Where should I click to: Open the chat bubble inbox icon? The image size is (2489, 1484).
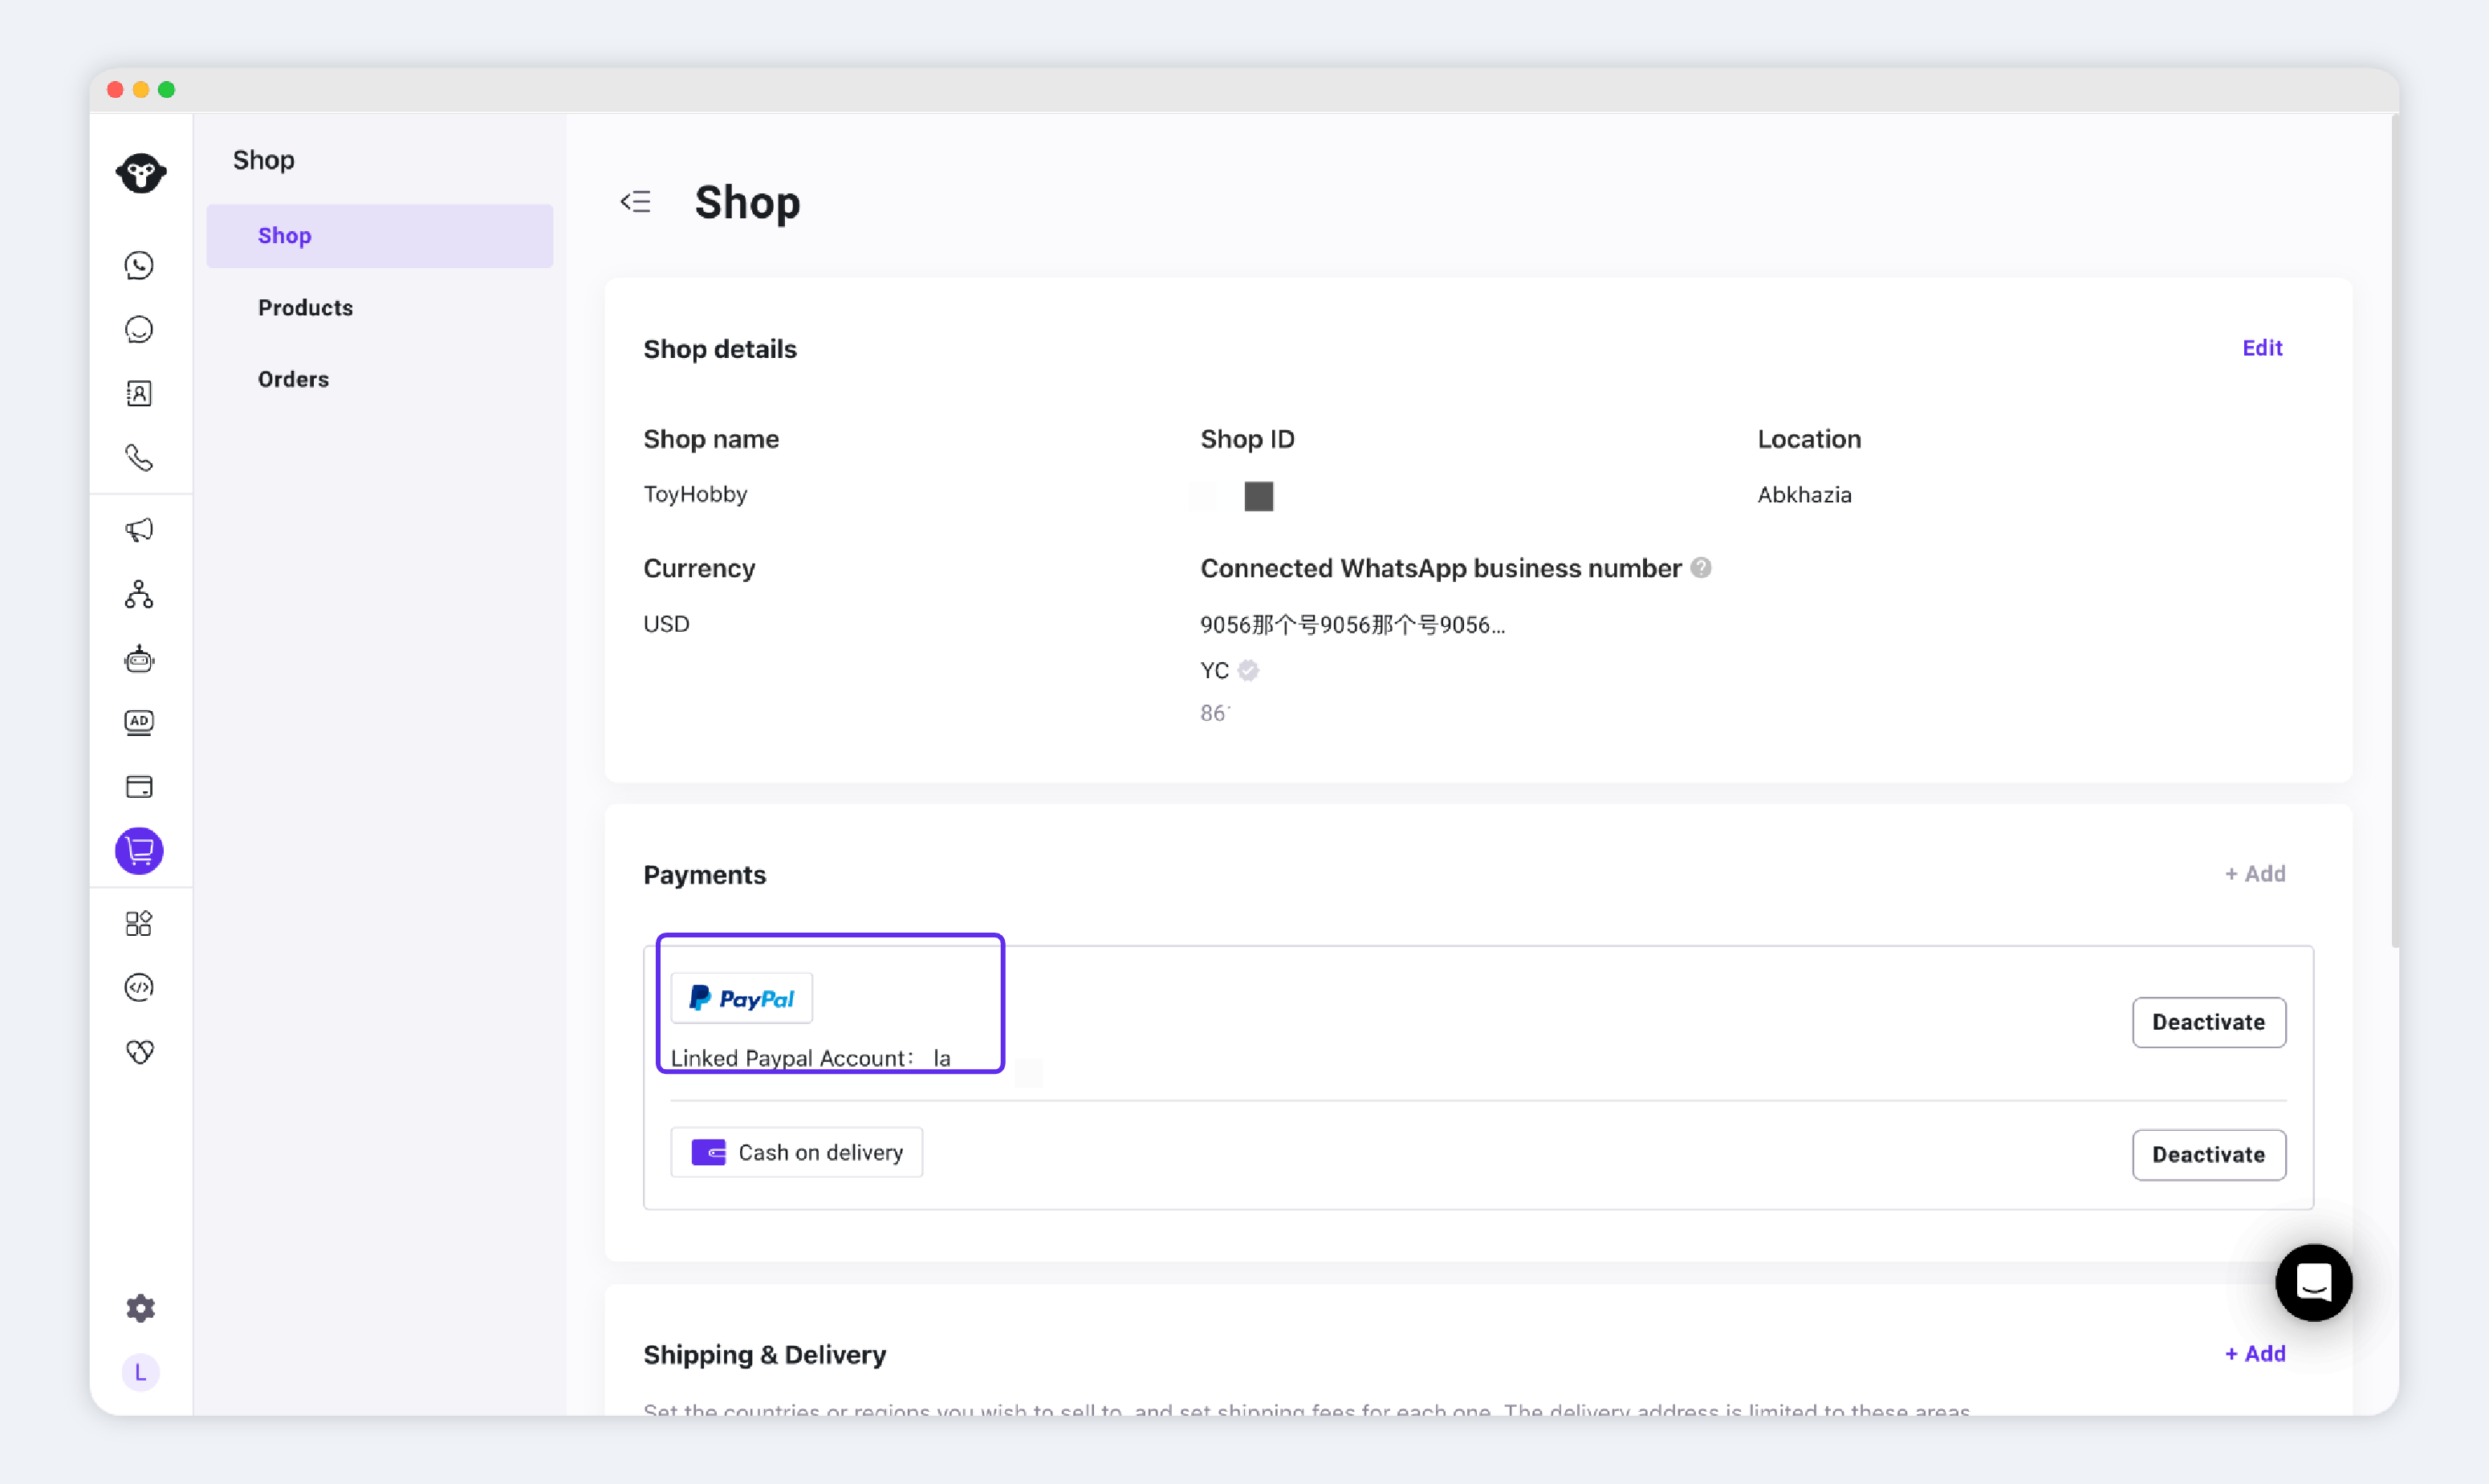139,329
